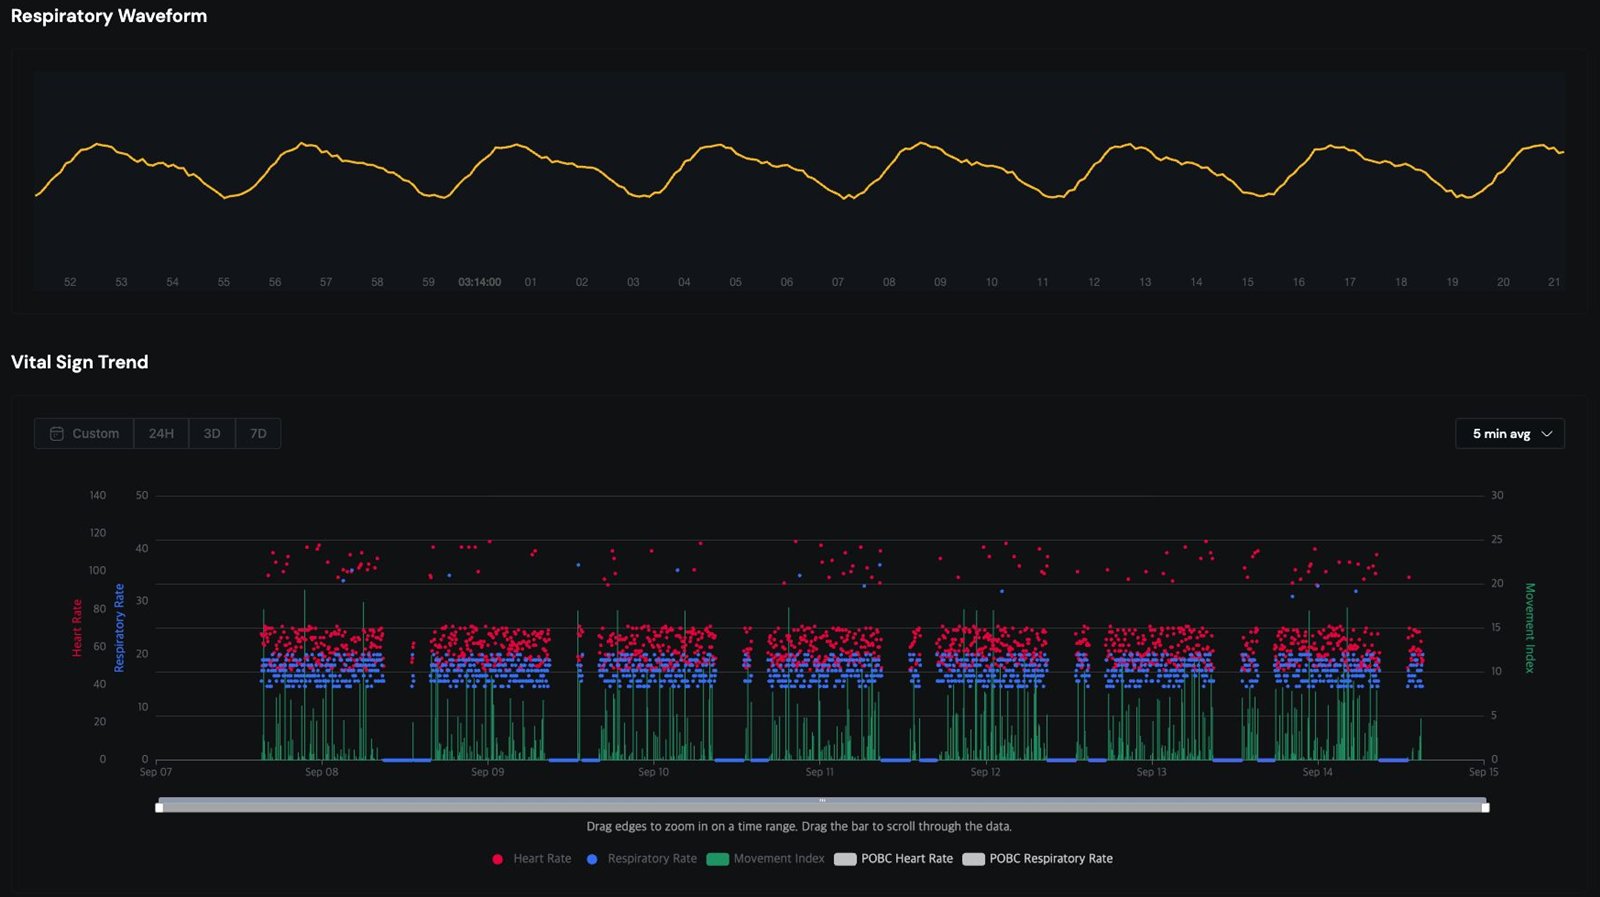
Task: Click the red Heart Rate legend dot
Action: point(497,859)
